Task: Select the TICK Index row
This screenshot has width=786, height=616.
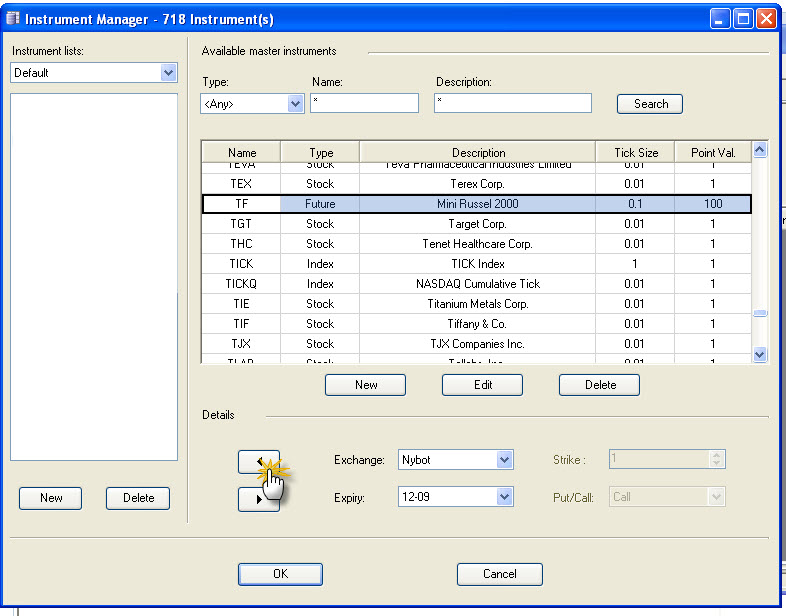Action: (x=476, y=264)
